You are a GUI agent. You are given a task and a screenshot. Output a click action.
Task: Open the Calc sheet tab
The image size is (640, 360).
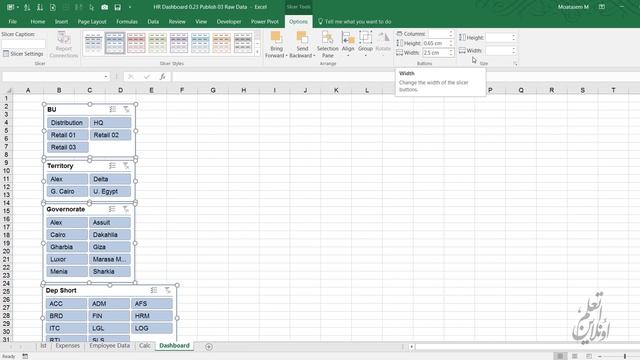pos(144,346)
